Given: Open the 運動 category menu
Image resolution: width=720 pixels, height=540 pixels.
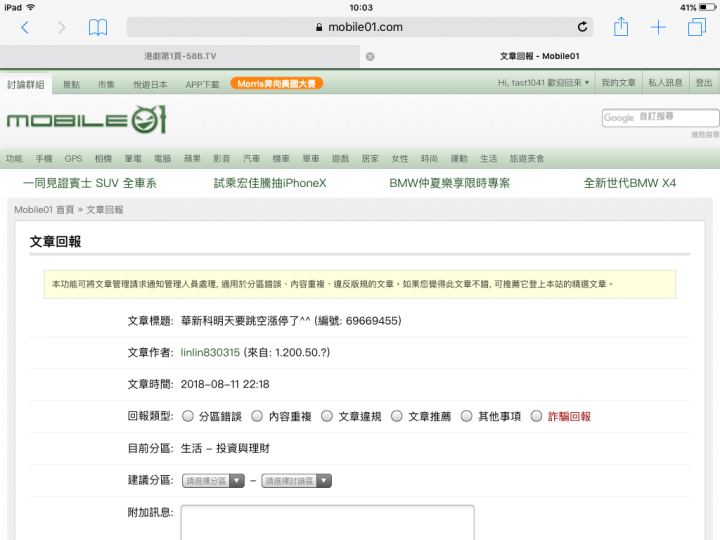Looking at the screenshot, I should [459, 158].
